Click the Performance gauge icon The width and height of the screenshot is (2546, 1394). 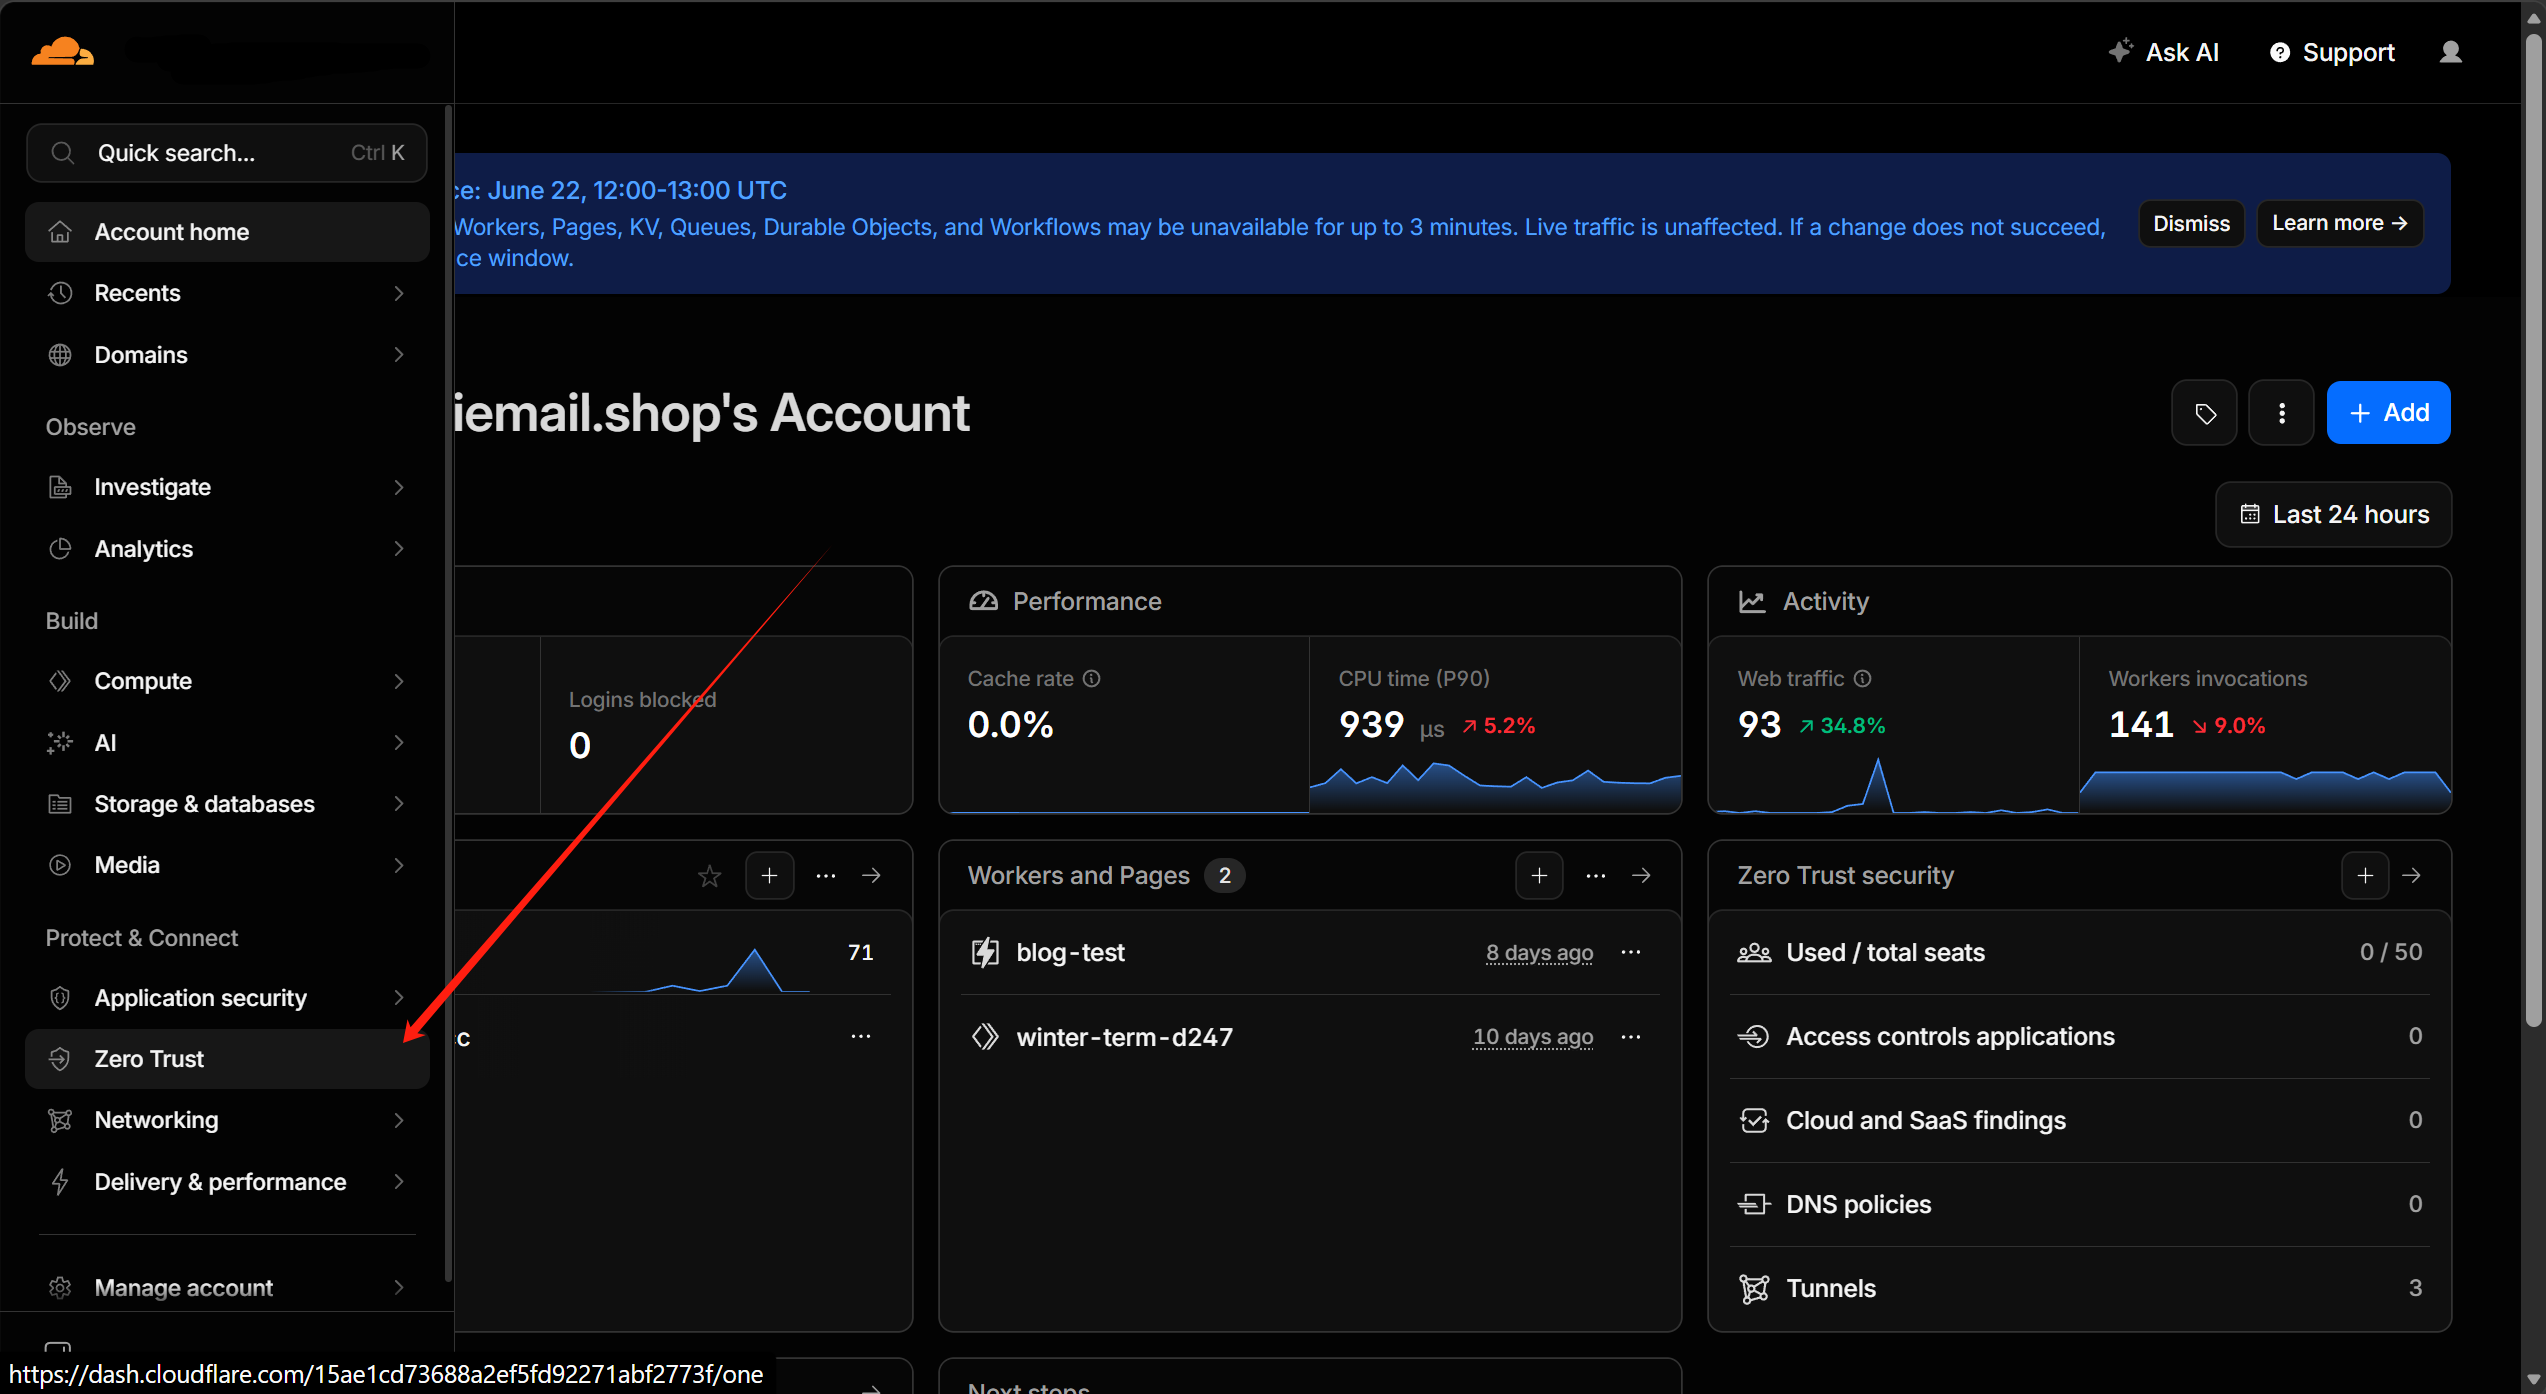click(984, 601)
